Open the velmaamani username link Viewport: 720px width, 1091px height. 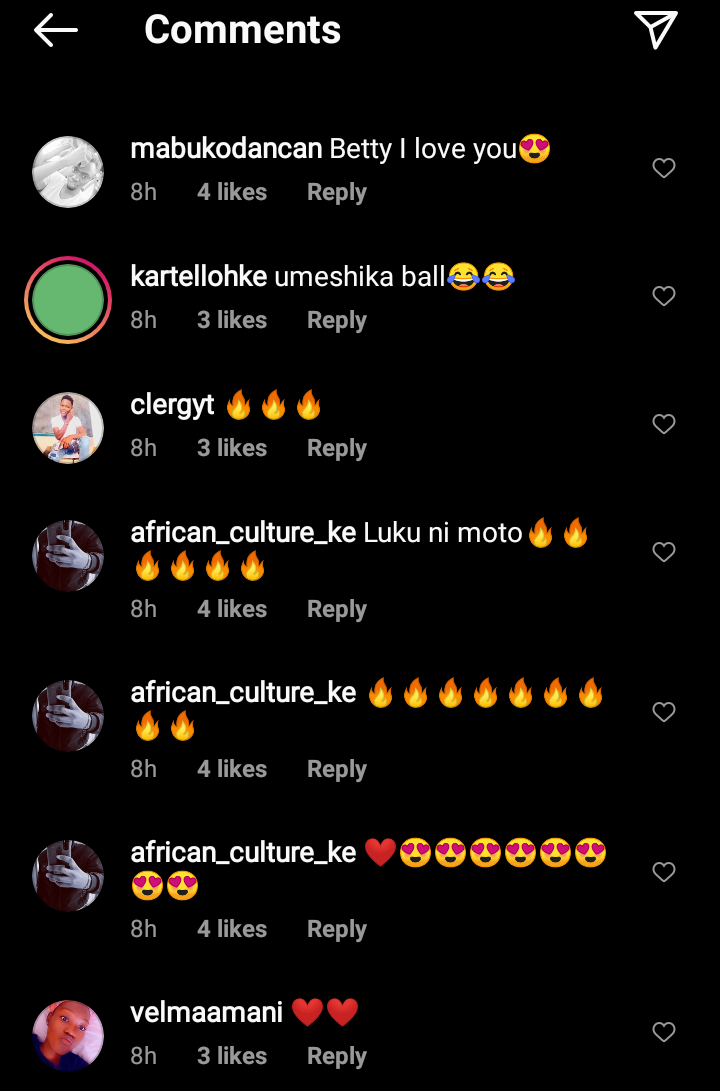point(207,1012)
